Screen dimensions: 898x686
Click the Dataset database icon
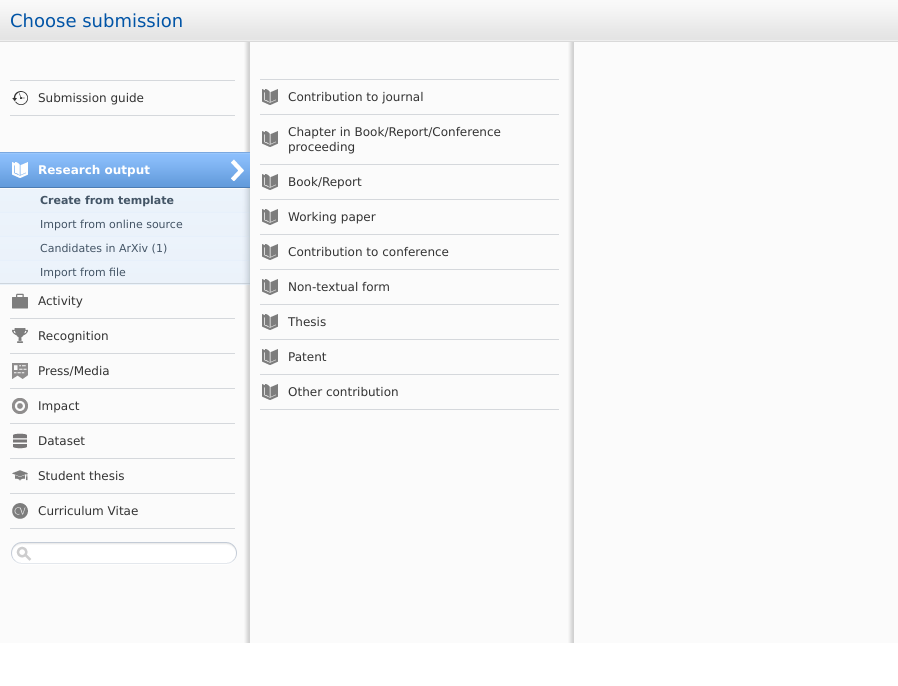click(20, 441)
